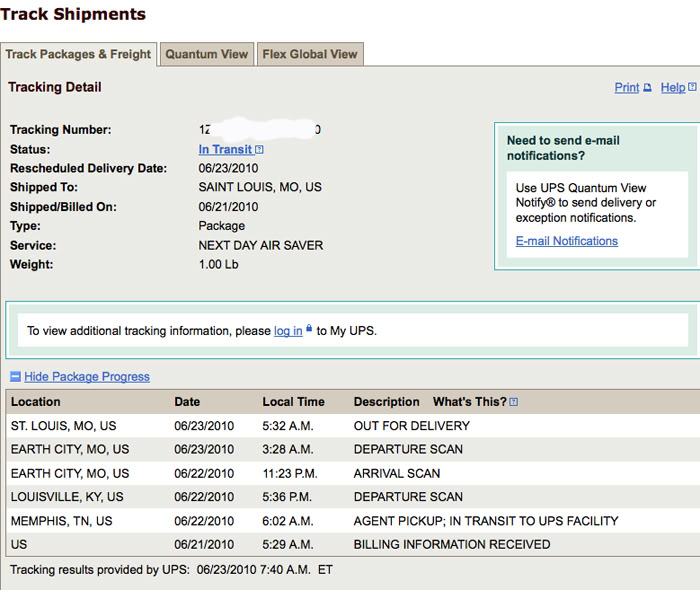Screen dimensions: 700x590
Task: Click the Print link
Action: [626, 88]
